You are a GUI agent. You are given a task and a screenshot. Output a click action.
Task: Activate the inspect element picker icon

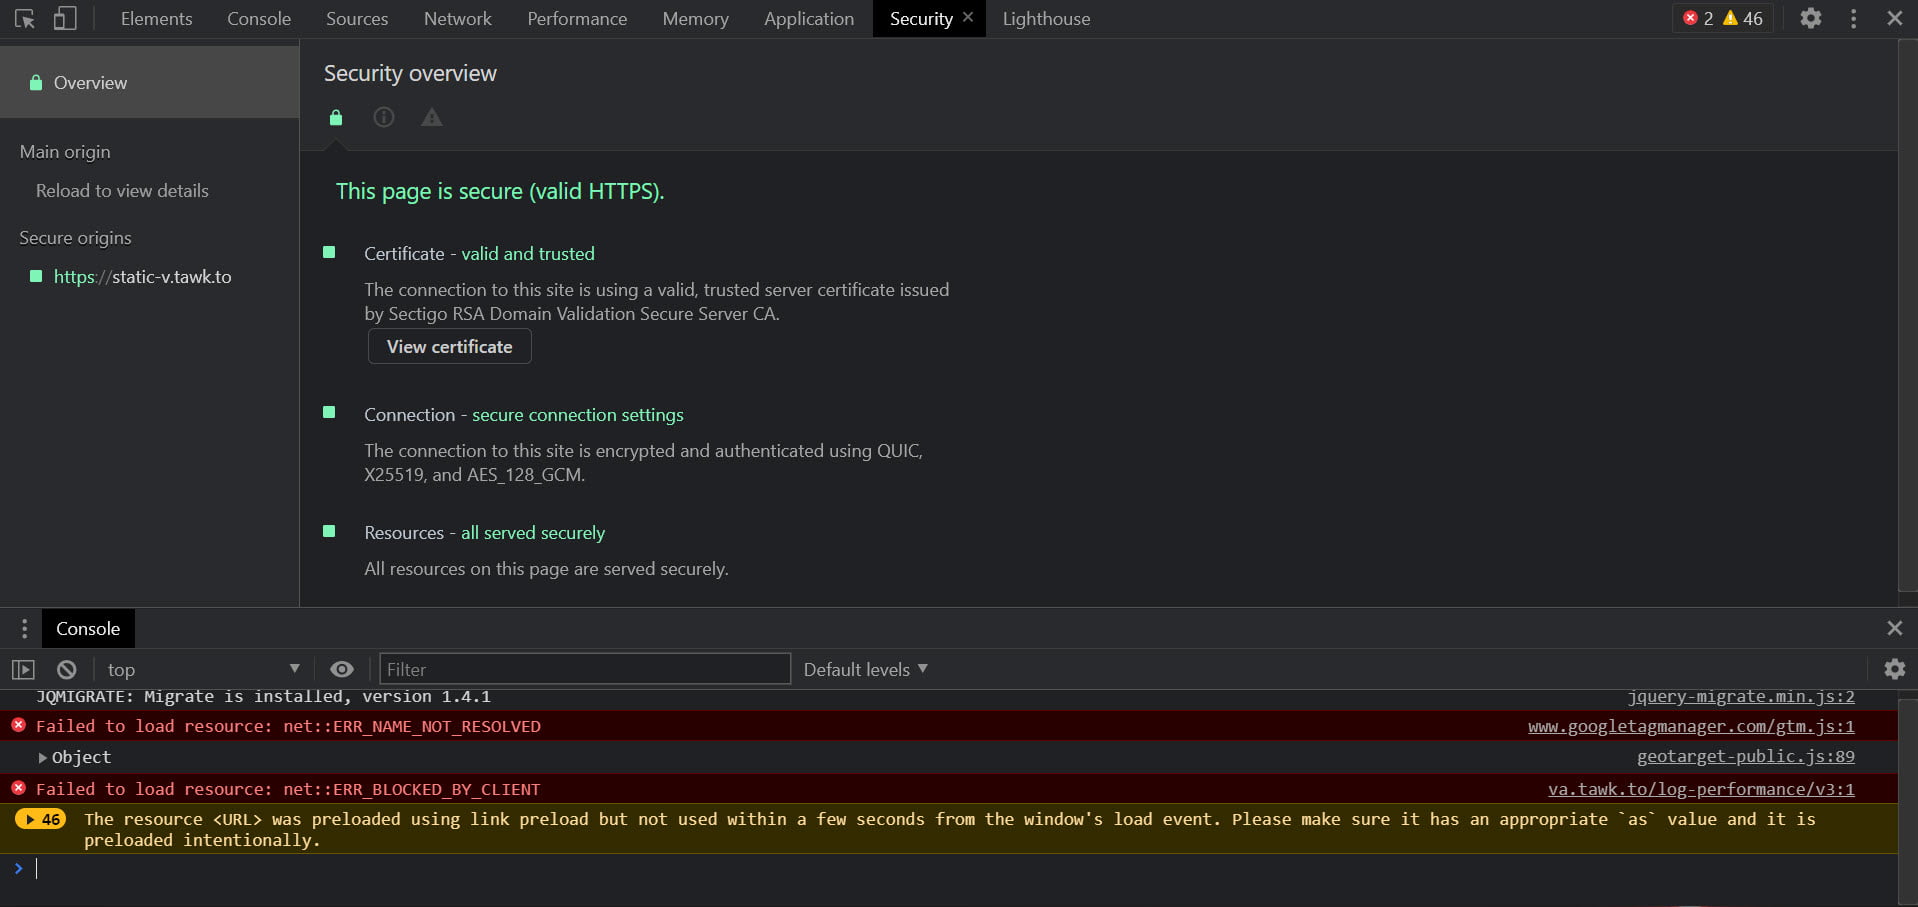[25, 19]
